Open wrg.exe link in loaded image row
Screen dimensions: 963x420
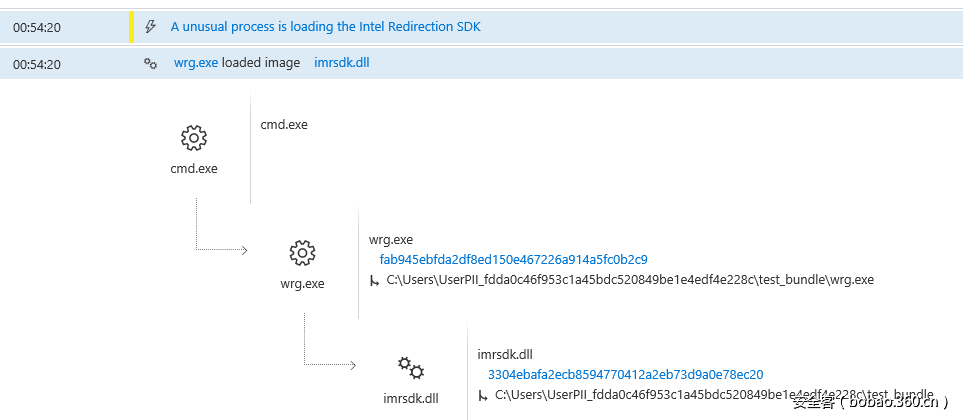click(x=195, y=63)
